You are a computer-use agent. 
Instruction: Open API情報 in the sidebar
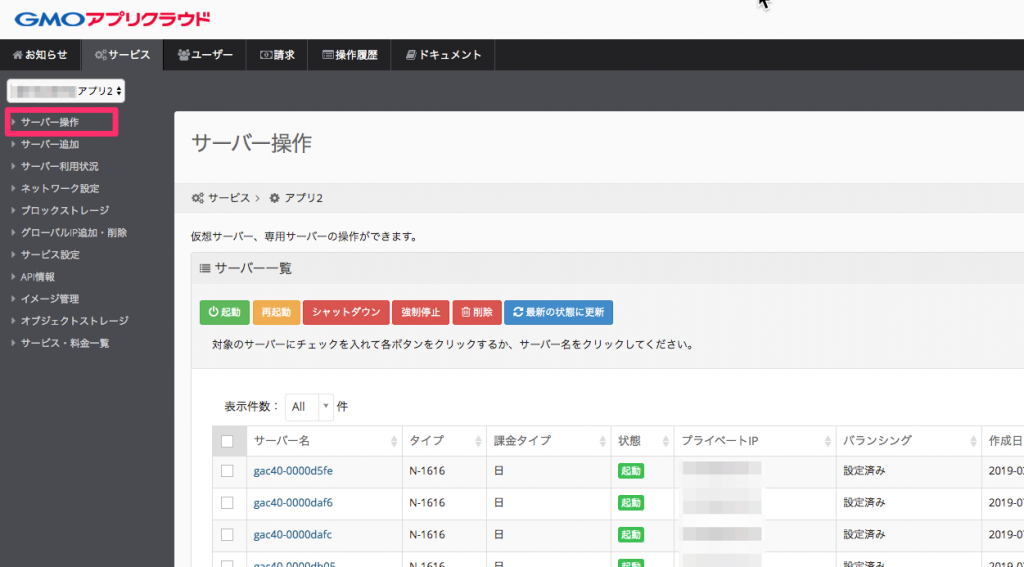(x=37, y=277)
